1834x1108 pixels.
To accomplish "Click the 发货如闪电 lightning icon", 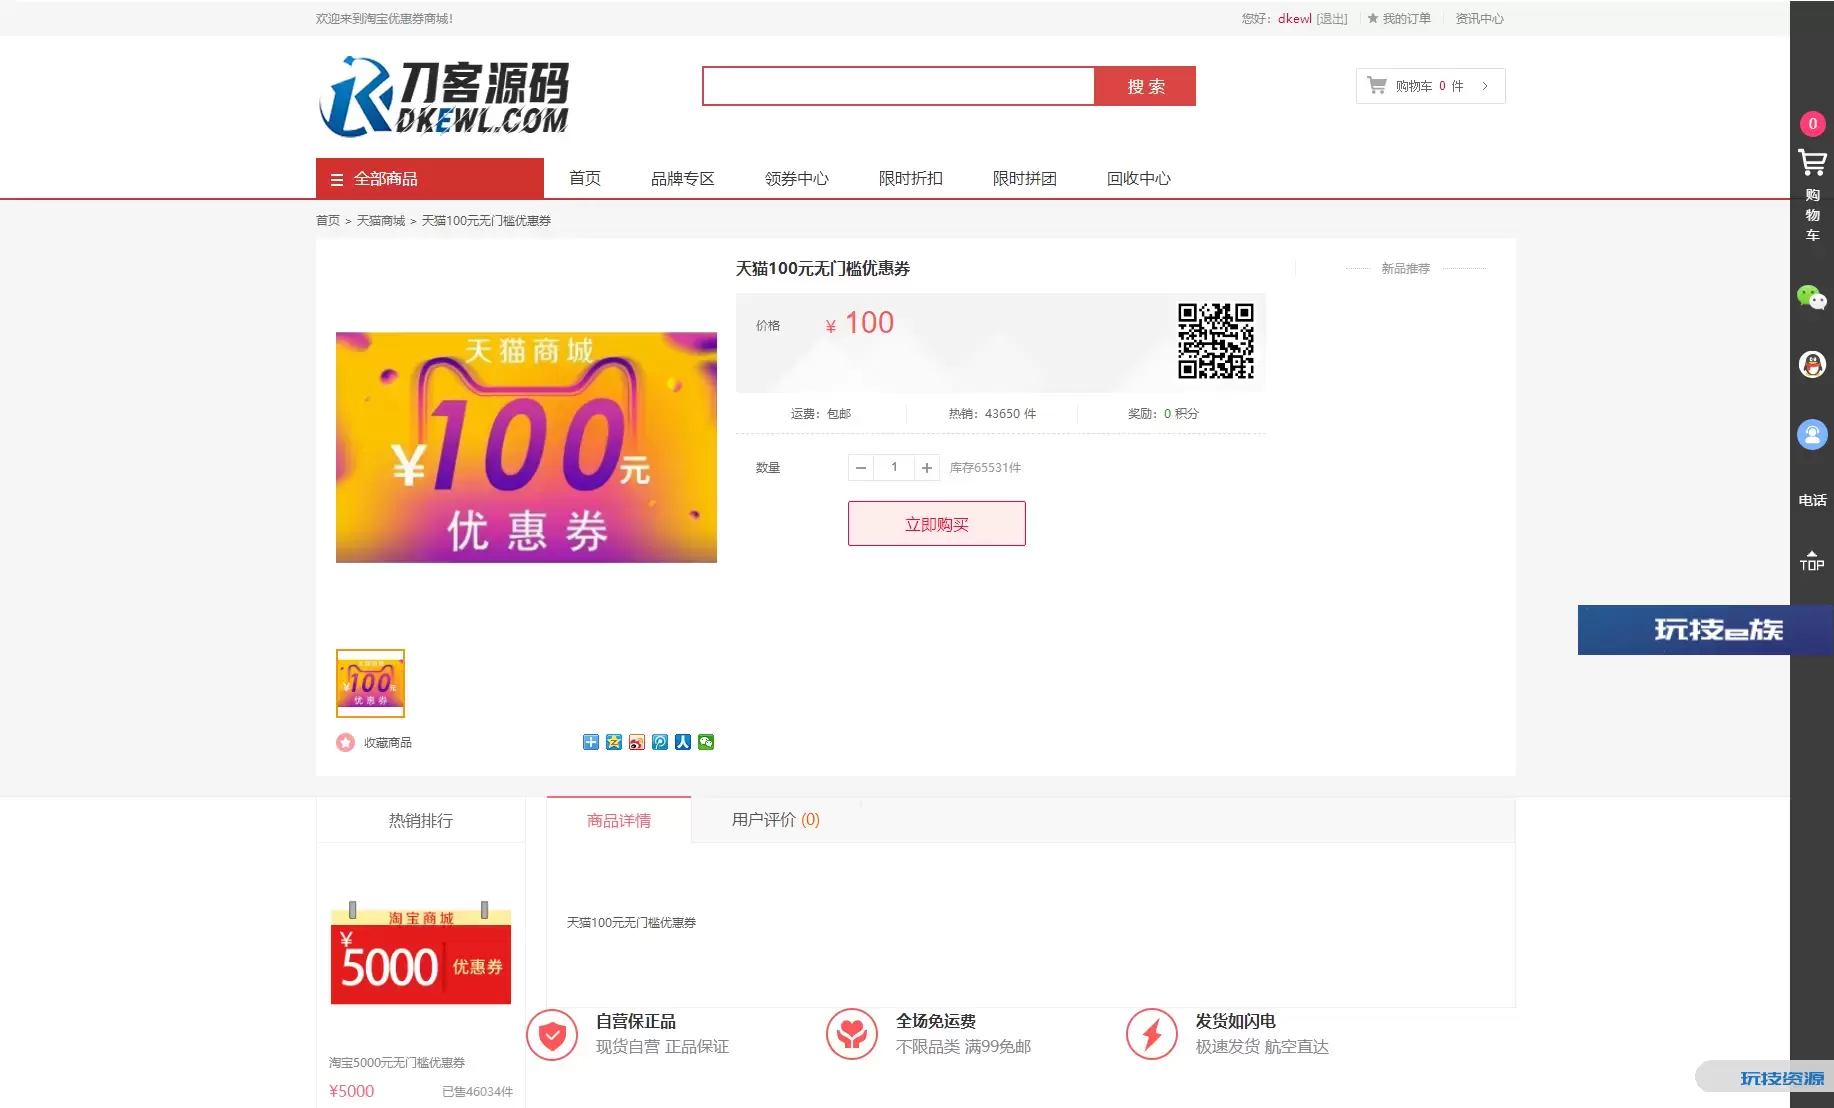I will pyautogui.click(x=1152, y=1034).
